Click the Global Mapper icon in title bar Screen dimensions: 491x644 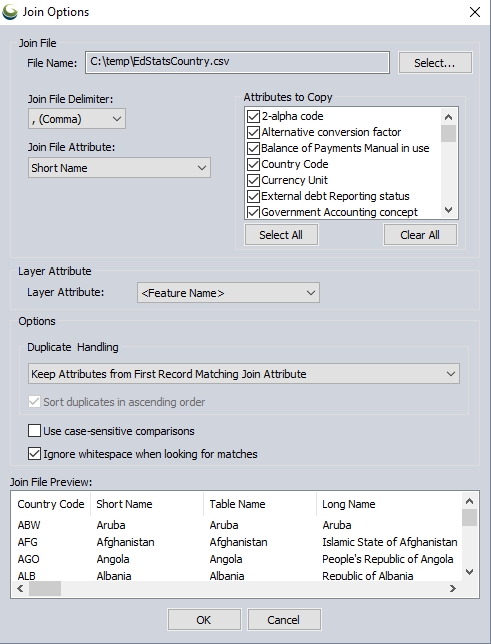click(10, 12)
